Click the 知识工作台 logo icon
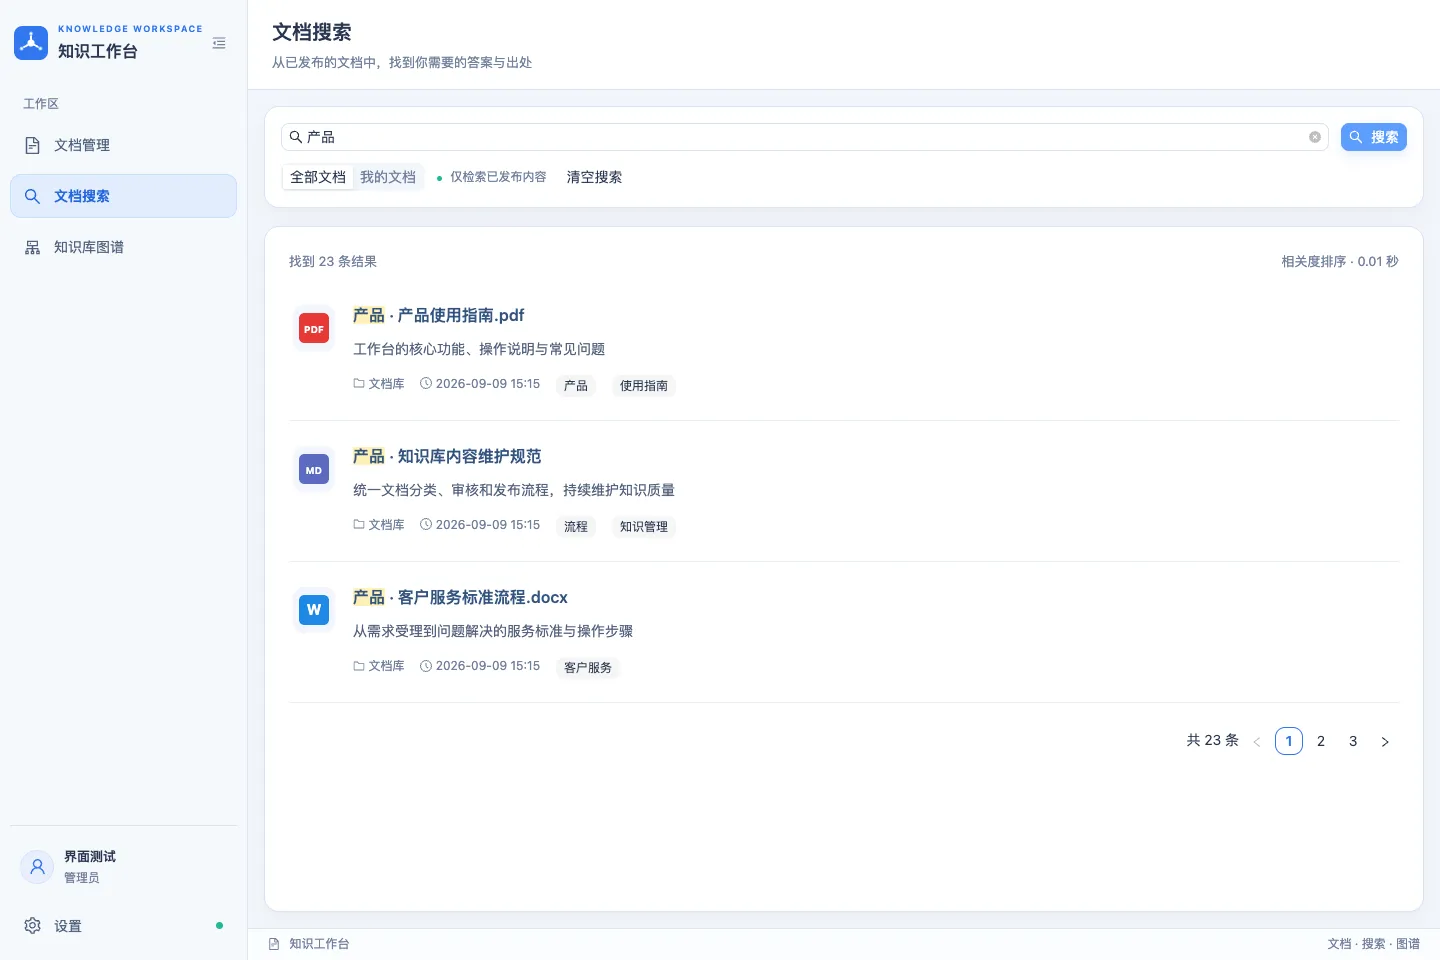 31,43
